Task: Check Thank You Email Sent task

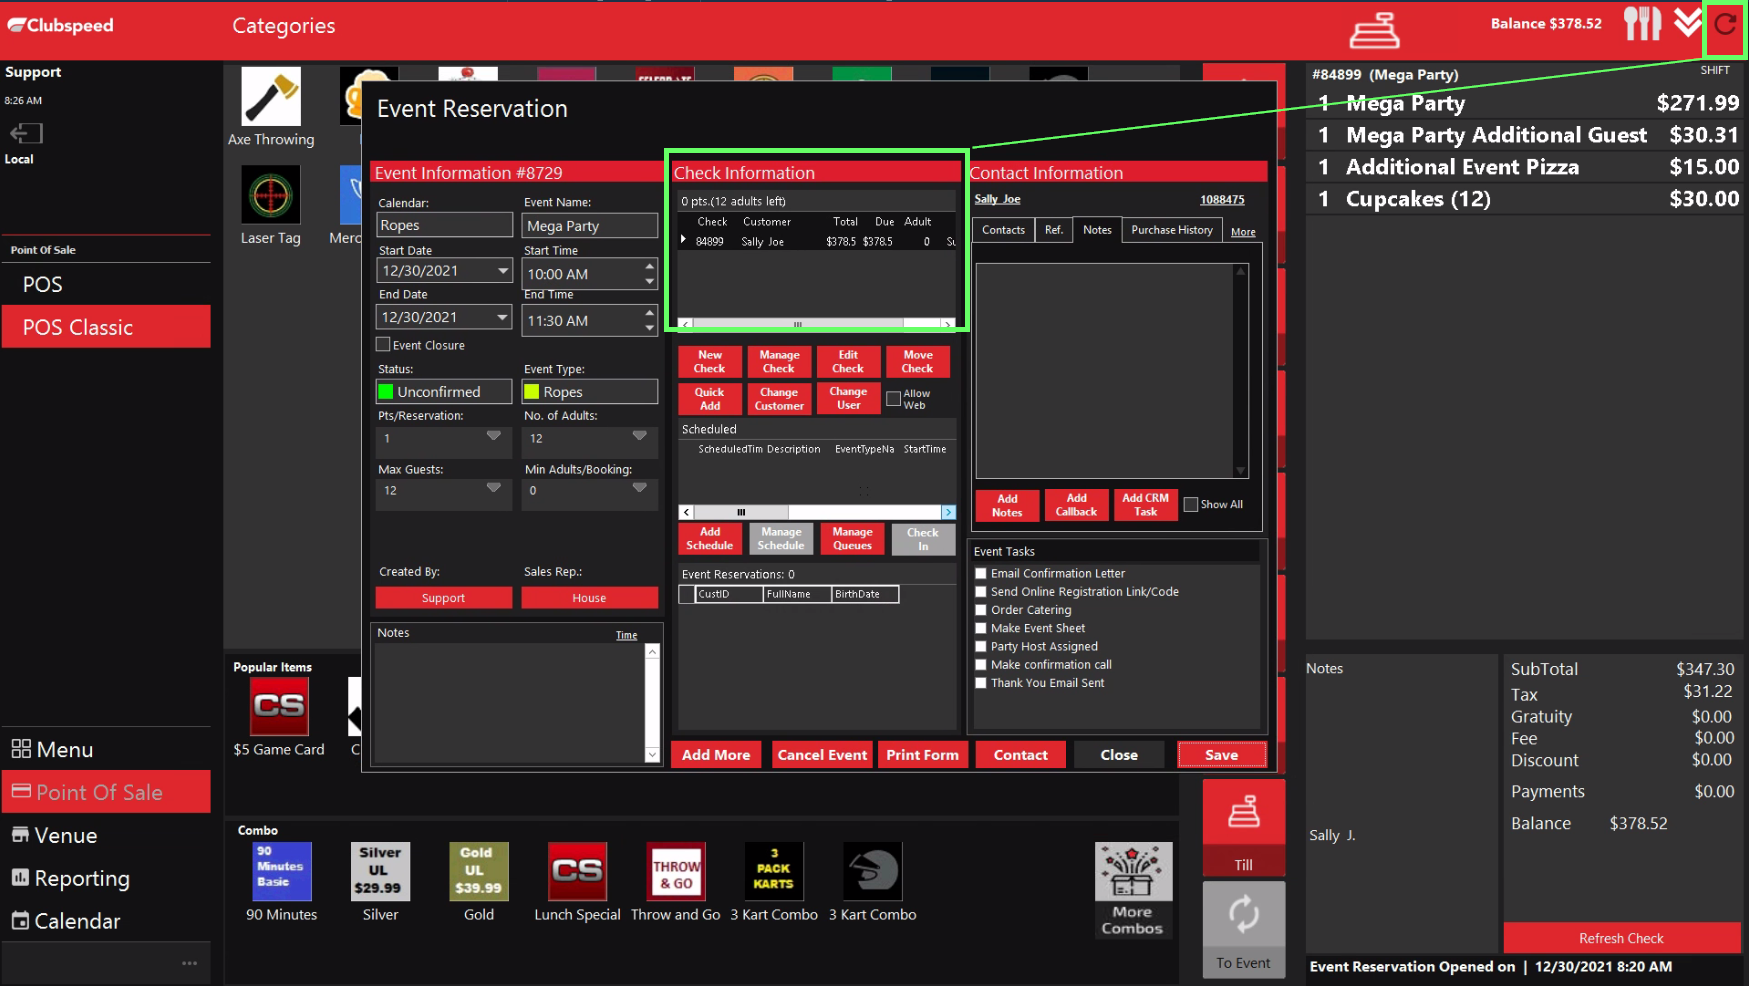Action: [981, 683]
